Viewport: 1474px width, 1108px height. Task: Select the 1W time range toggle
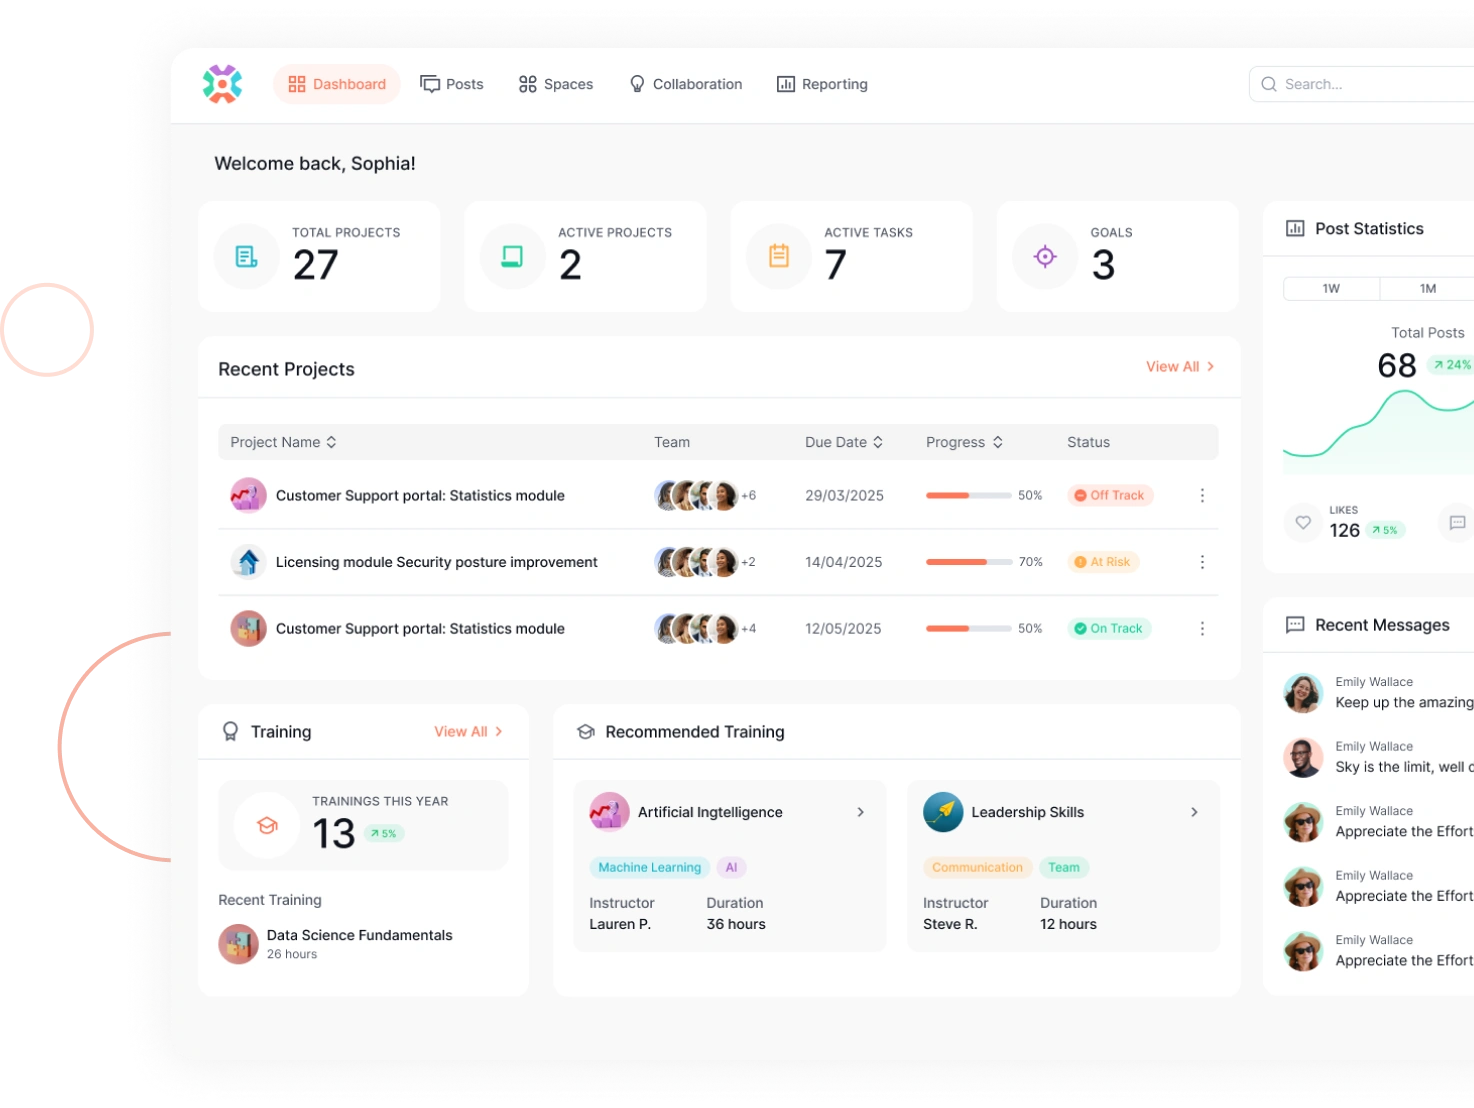(1330, 289)
